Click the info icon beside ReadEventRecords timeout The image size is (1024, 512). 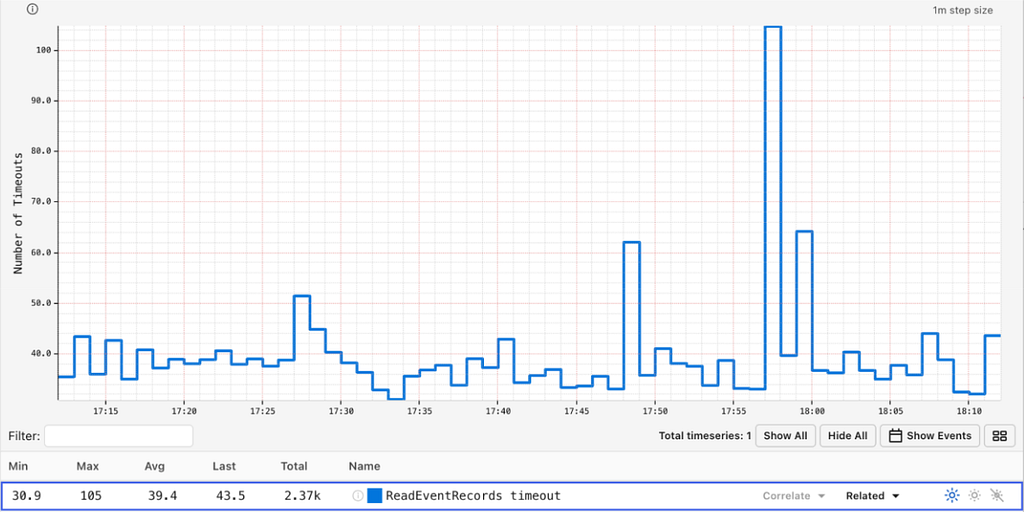pos(358,496)
